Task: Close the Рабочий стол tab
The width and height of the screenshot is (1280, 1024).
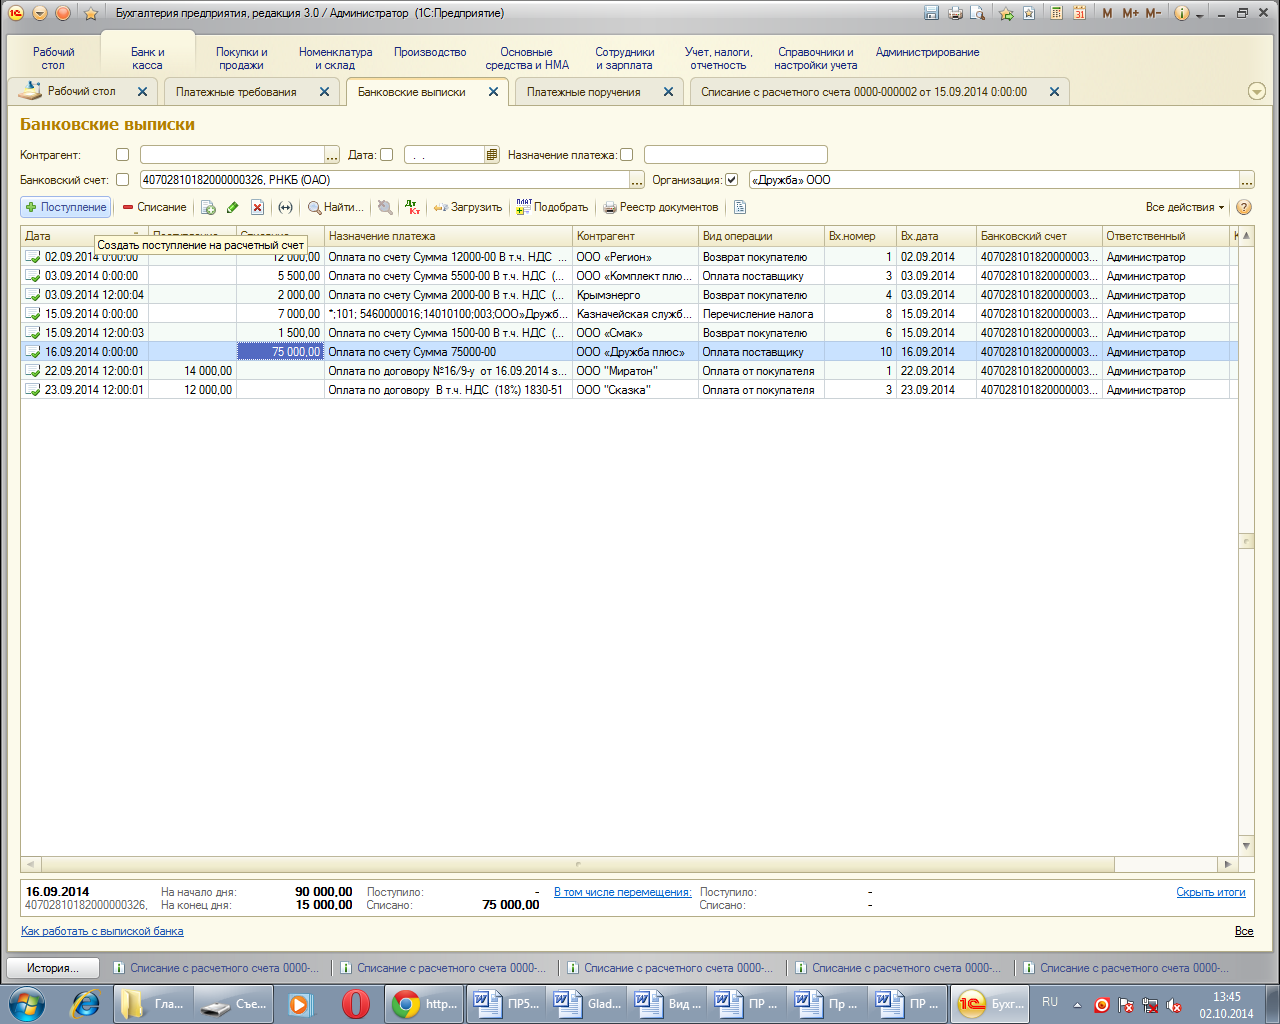Action: 142,91
